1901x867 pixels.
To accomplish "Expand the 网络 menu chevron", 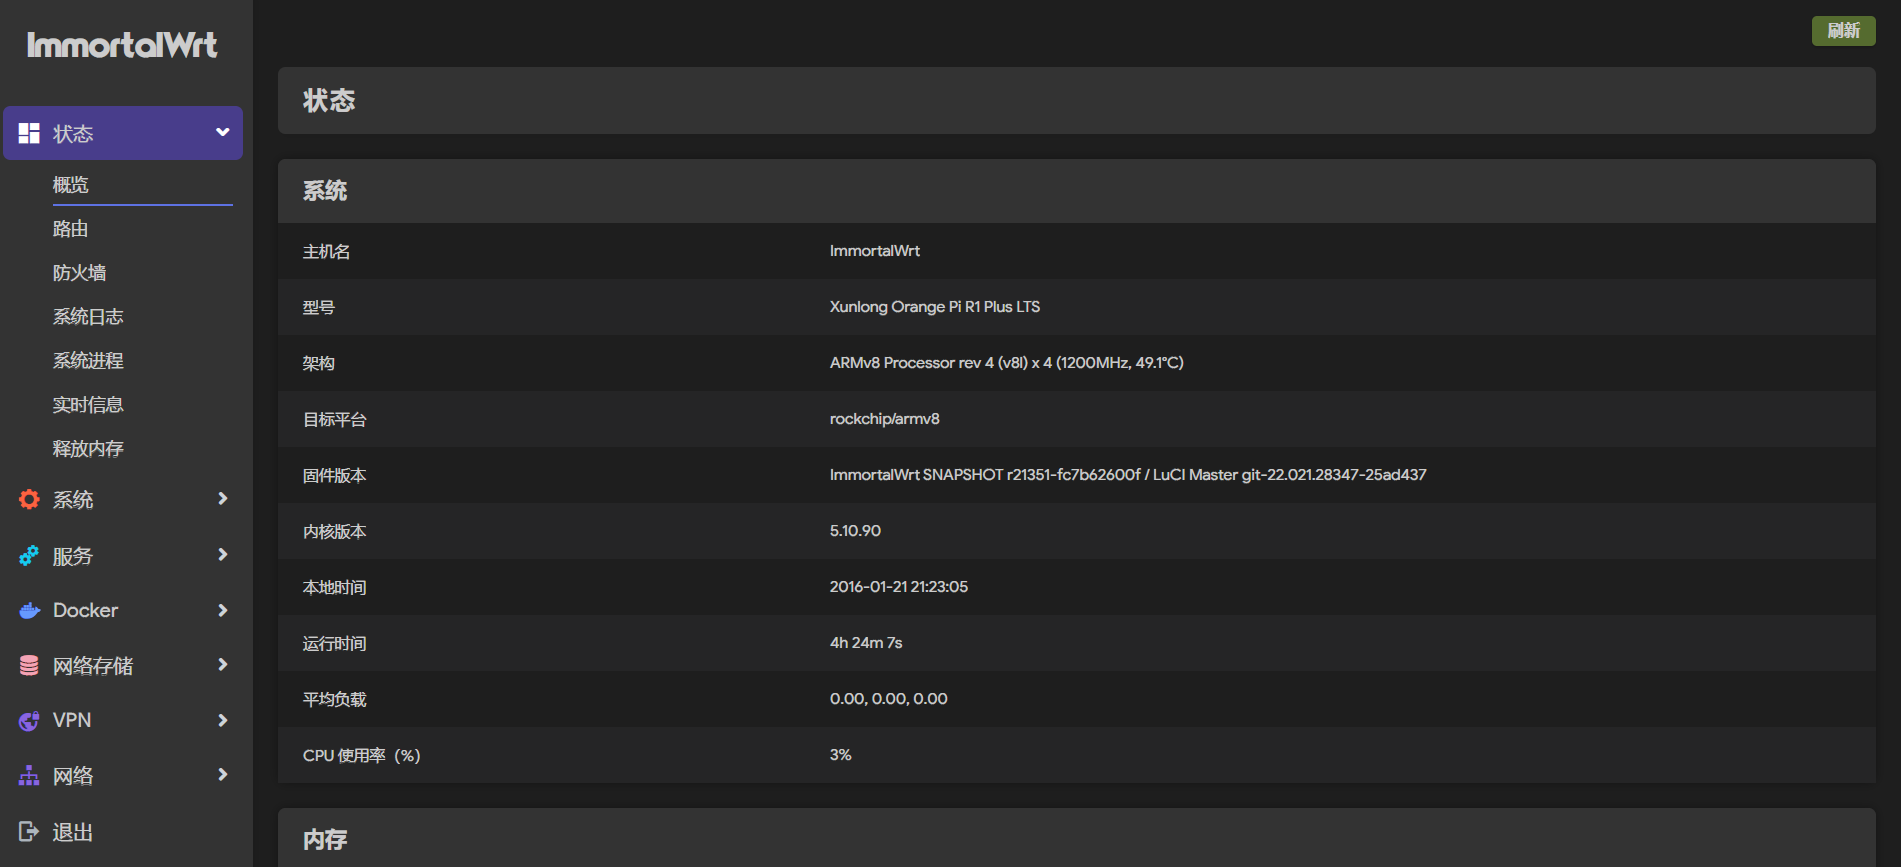I will (223, 774).
